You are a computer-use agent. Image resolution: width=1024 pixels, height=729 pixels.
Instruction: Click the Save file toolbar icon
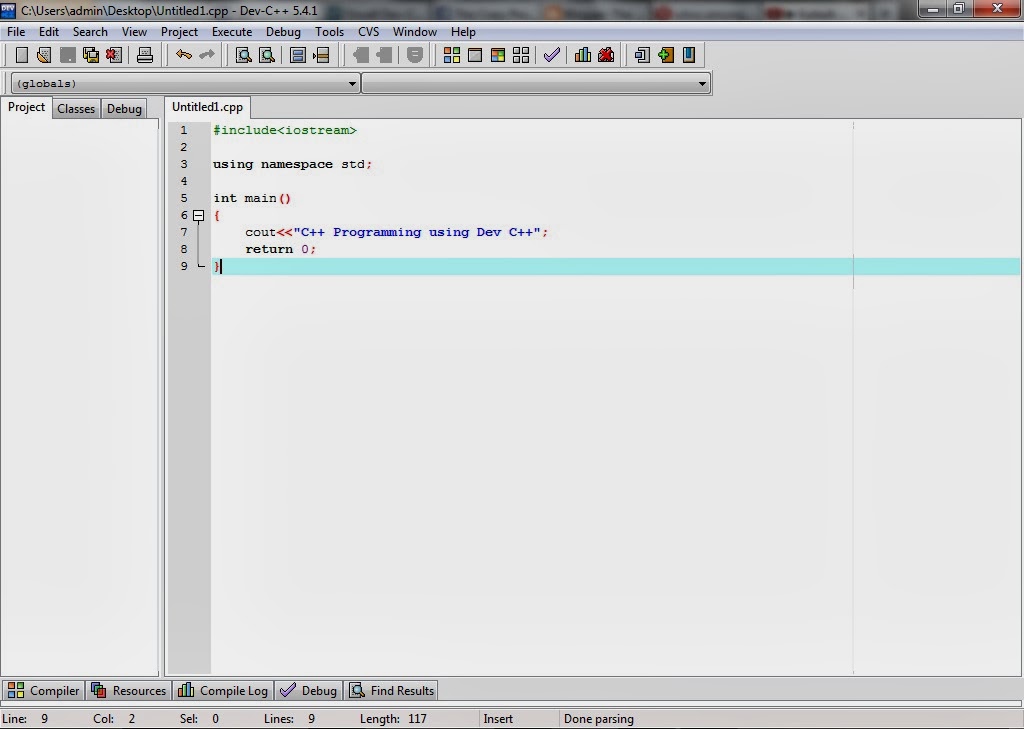68,56
